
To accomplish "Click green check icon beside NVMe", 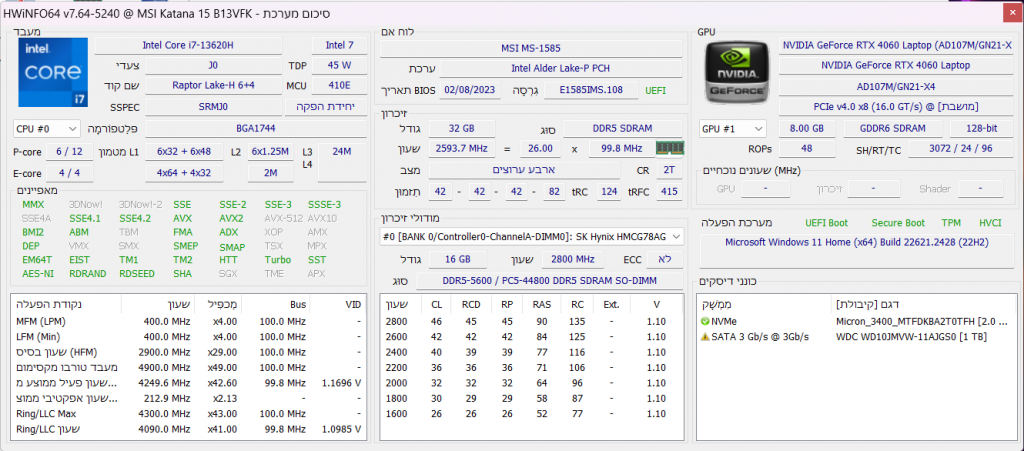I will pyautogui.click(x=705, y=321).
